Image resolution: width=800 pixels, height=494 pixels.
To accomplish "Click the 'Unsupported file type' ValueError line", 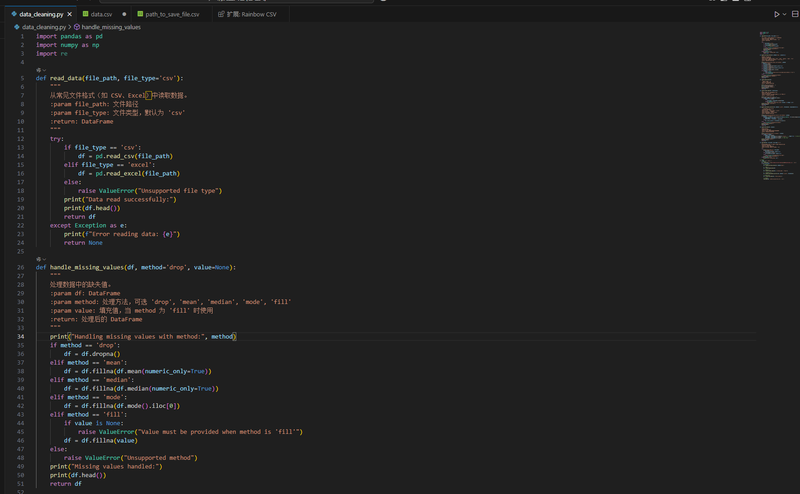I will click(x=150, y=191).
